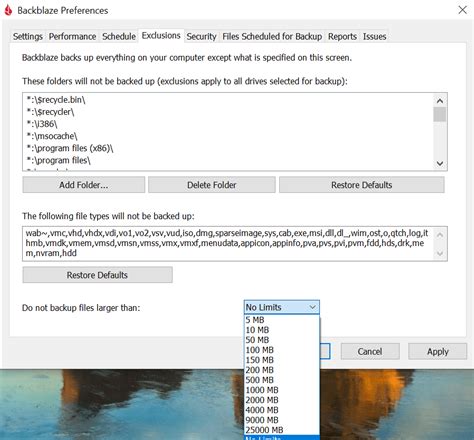Choose 5 MB file size limit
The image size is (474, 440).
[282, 320]
